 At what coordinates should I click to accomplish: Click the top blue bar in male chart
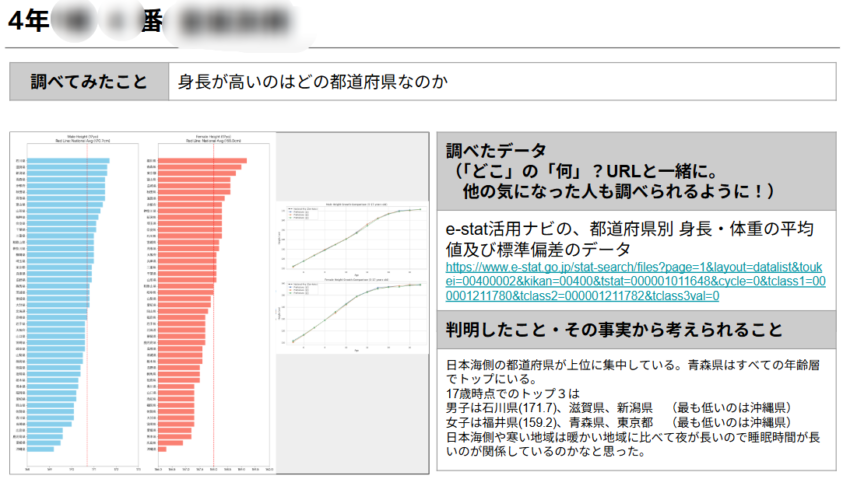click(69, 160)
